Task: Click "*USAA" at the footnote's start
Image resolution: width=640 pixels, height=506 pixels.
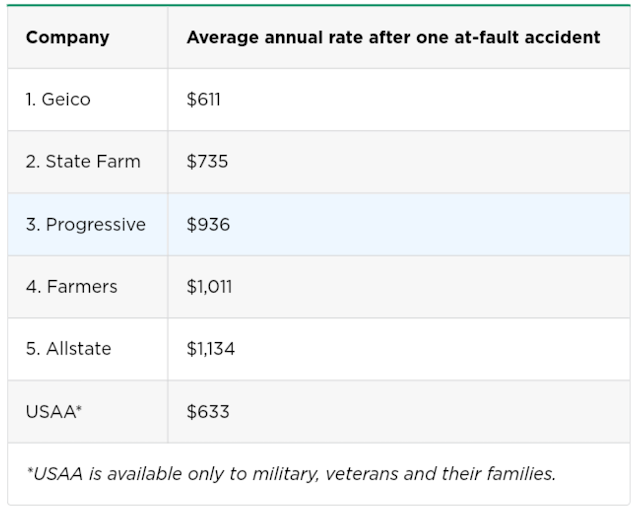Action: point(52,473)
